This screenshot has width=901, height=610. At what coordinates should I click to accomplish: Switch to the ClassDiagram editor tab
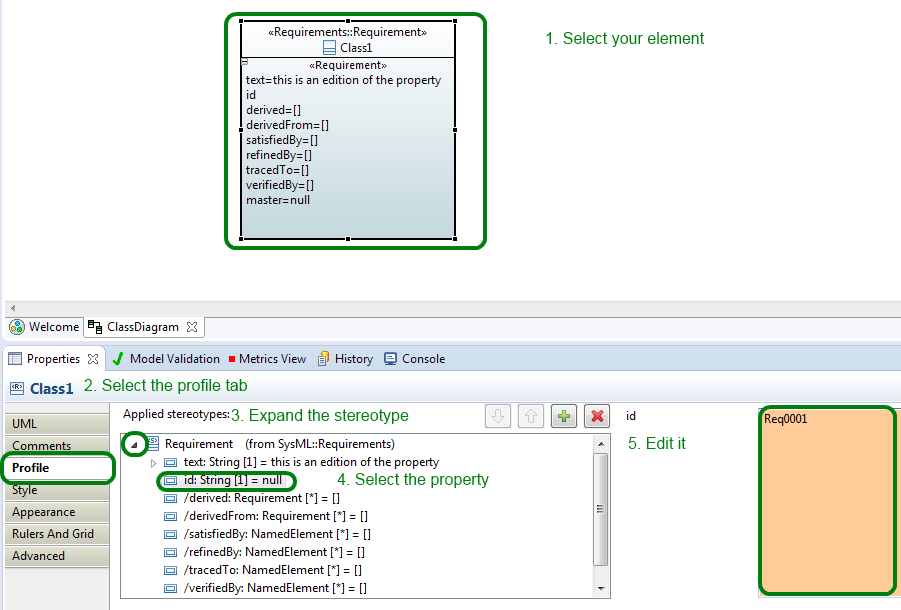coord(144,327)
